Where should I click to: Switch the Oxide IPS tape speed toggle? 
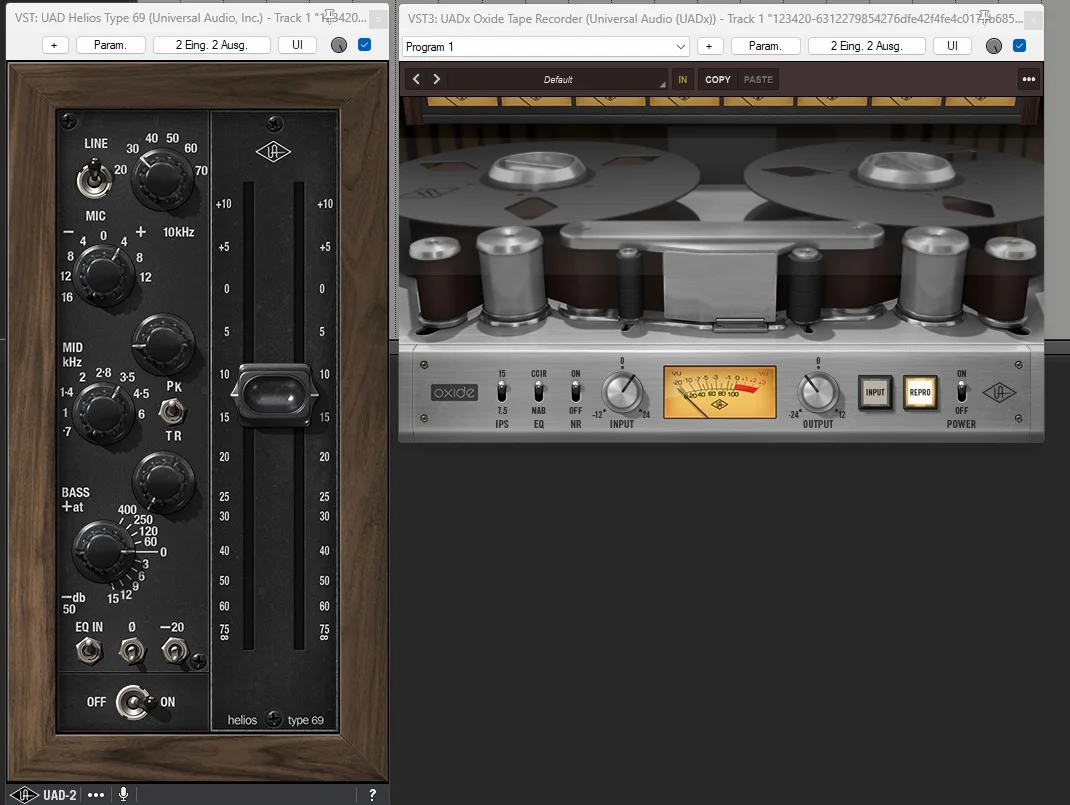pyautogui.click(x=502, y=392)
